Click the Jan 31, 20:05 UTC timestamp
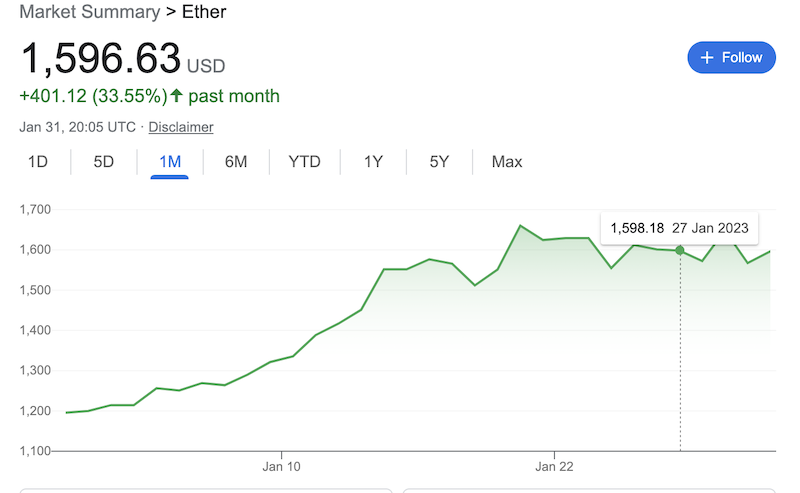800x493 pixels. pyautogui.click(x=78, y=127)
